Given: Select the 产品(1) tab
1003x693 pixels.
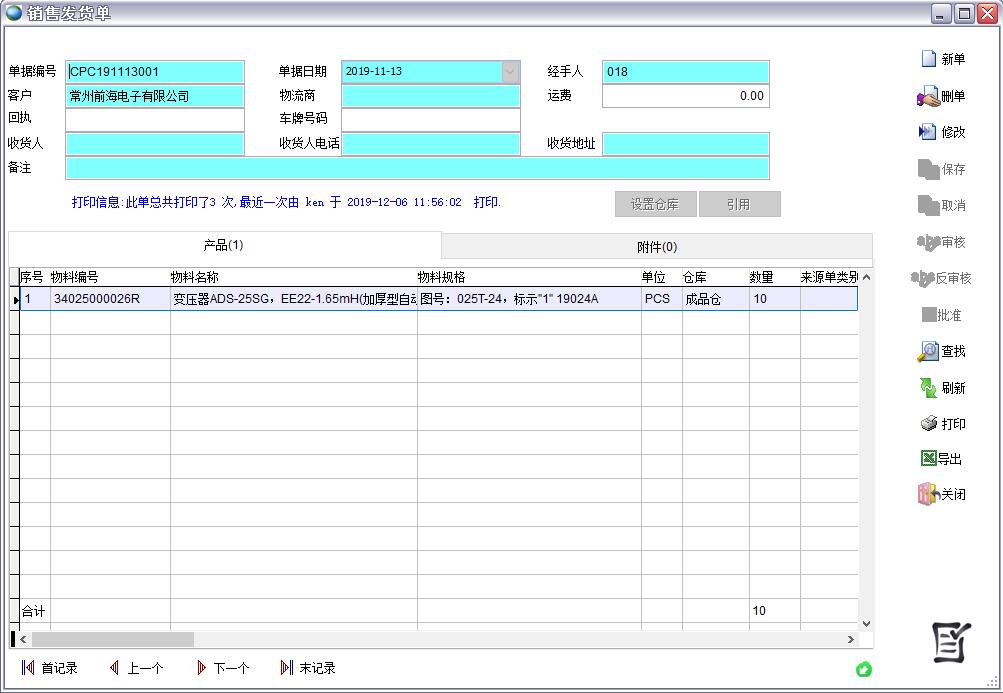Looking at the screenshot, I should (x=224, y=245).
